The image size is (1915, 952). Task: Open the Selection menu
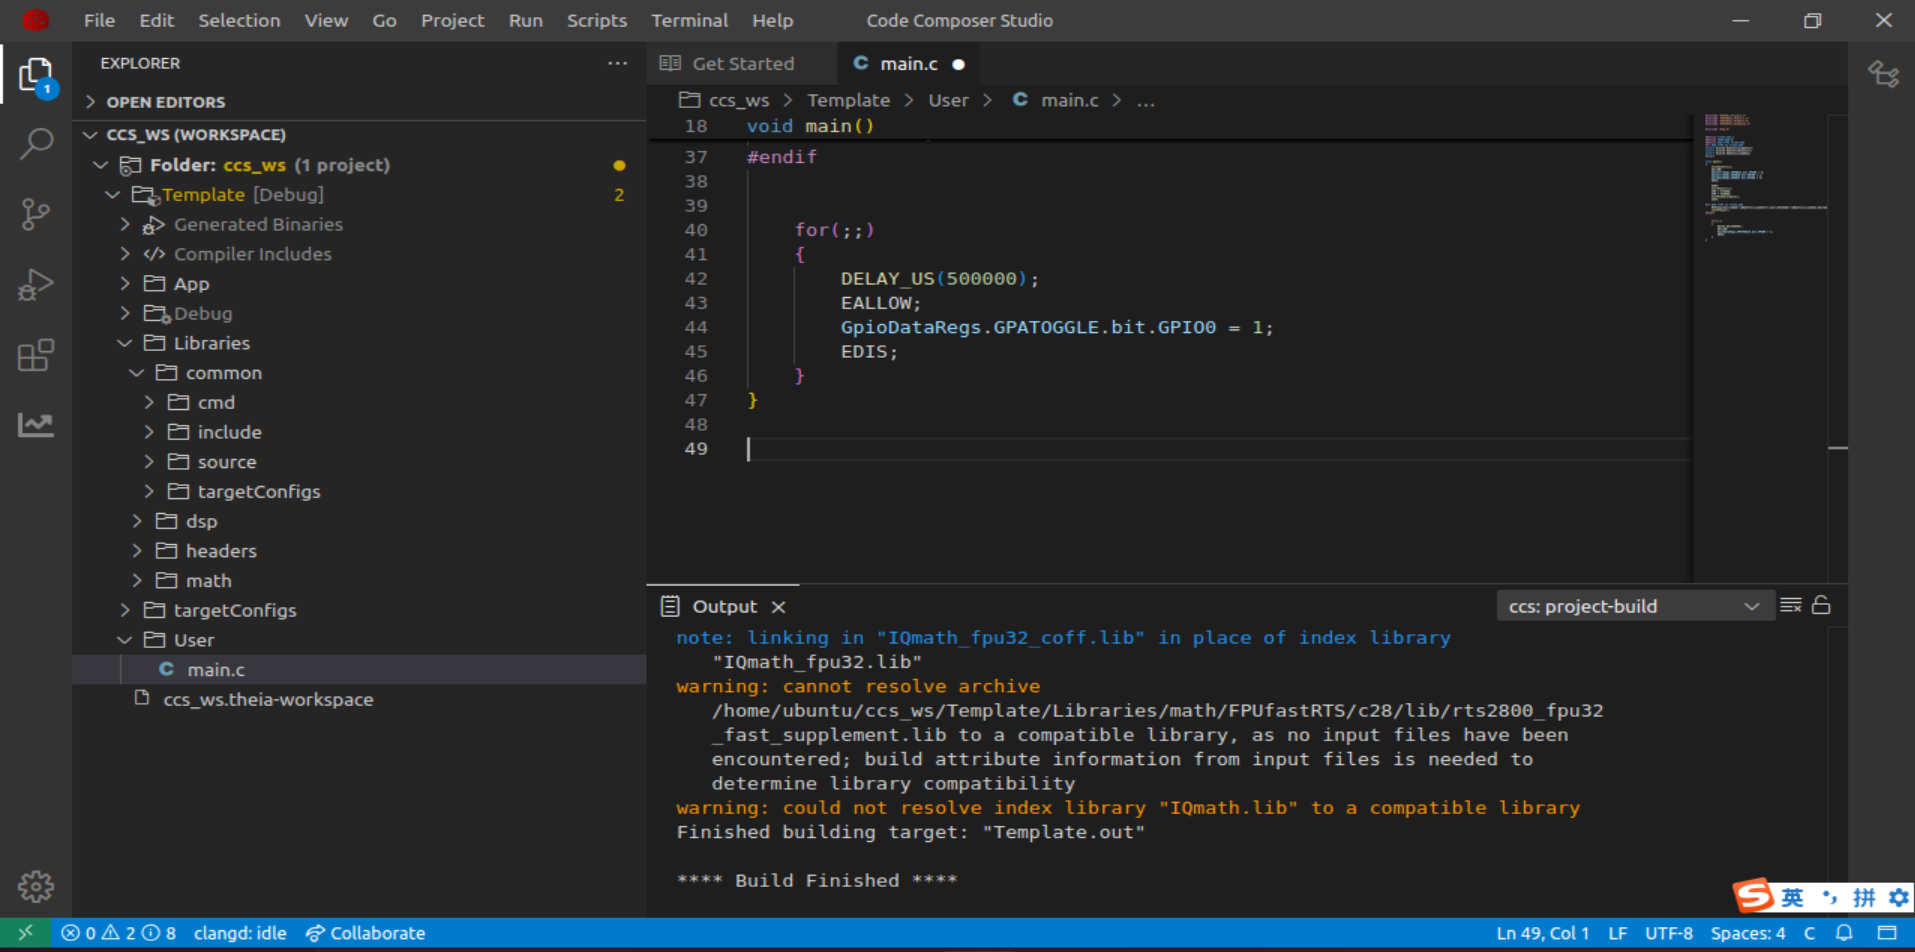click(239, 20)
